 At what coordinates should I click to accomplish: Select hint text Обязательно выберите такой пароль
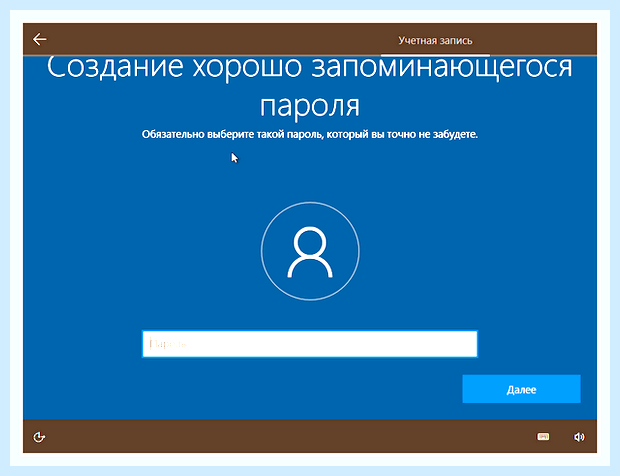click(x=232, y=134)
